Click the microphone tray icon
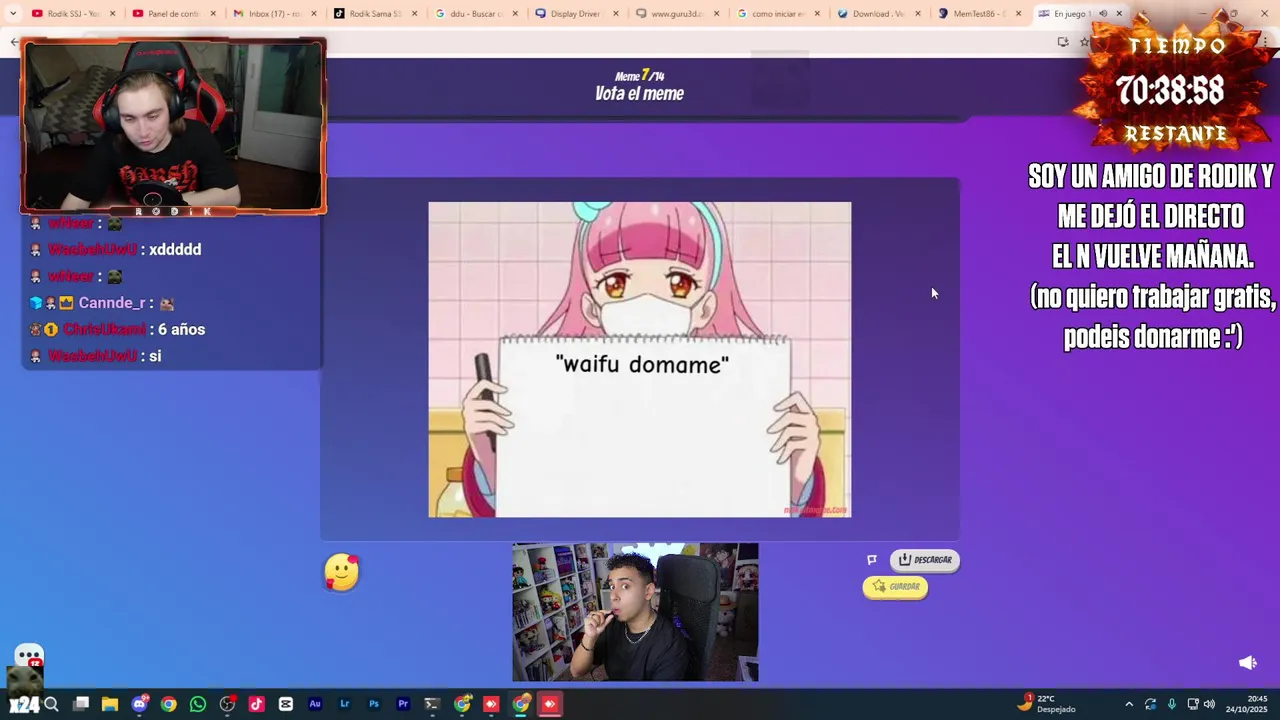The height and width of the screenshot is (720, 1280). (1171, 705)
